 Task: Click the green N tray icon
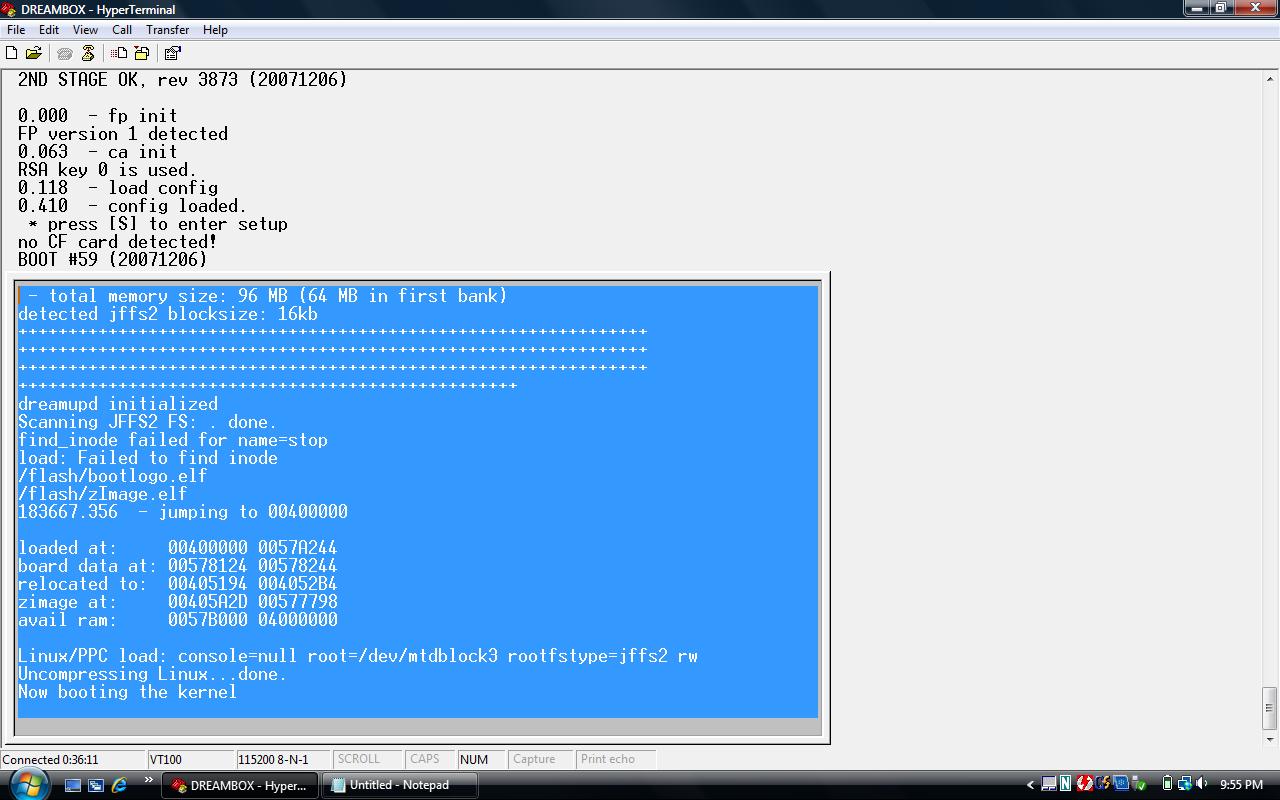tap(1066, 784)
